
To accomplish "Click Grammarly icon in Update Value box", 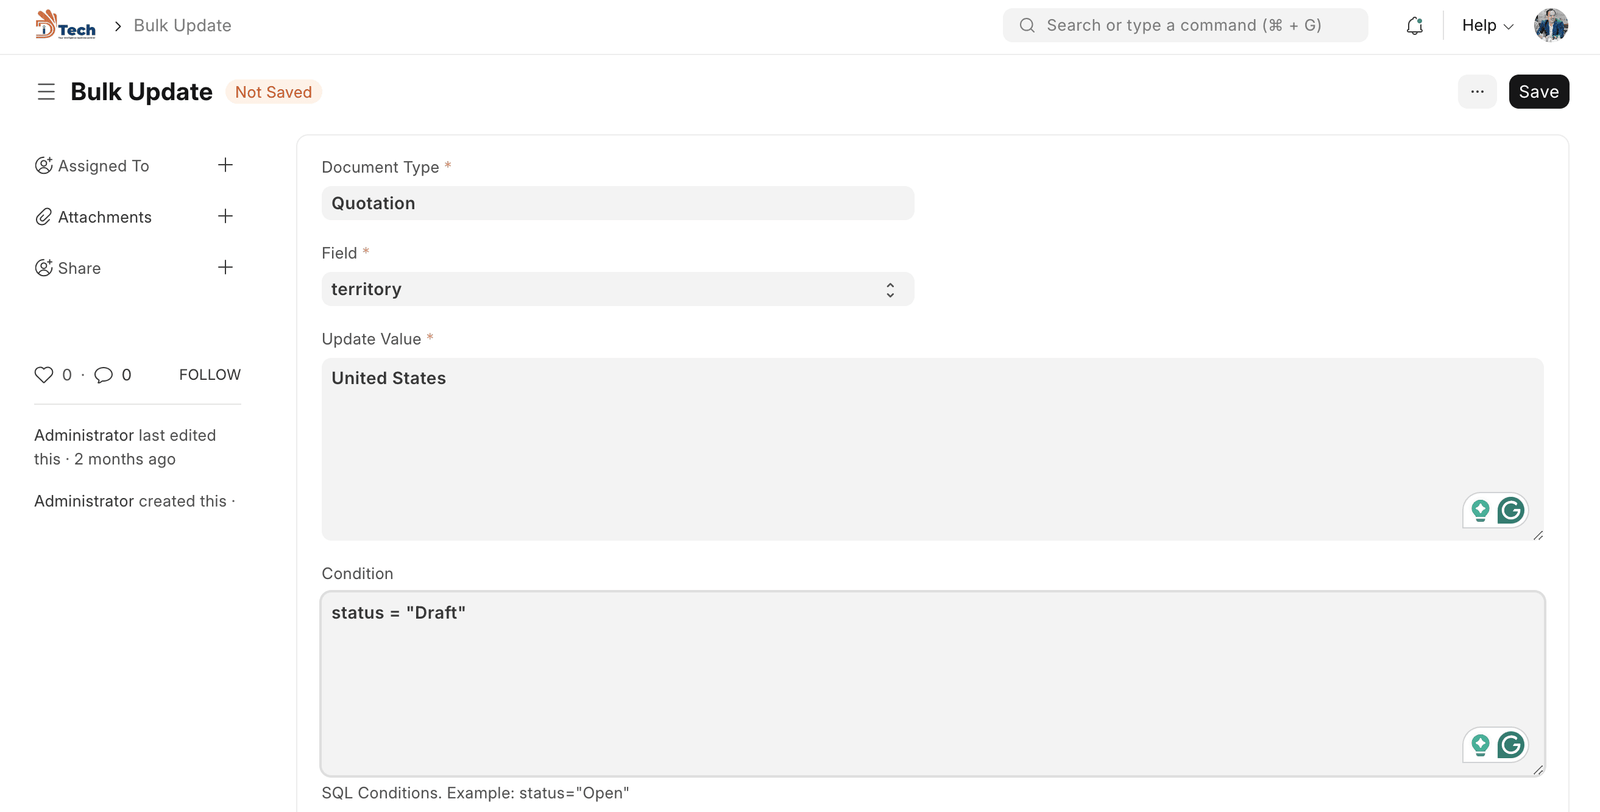I will (1511, 511).
